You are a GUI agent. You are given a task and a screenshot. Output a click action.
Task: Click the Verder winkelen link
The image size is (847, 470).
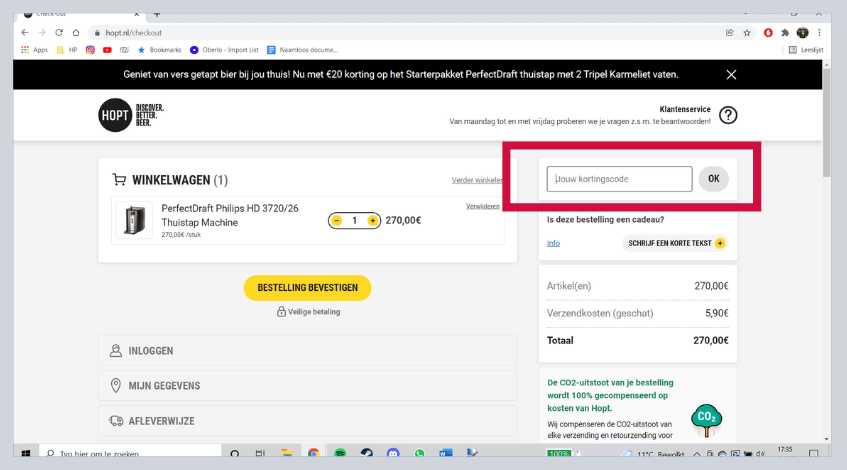coord(477,180)
